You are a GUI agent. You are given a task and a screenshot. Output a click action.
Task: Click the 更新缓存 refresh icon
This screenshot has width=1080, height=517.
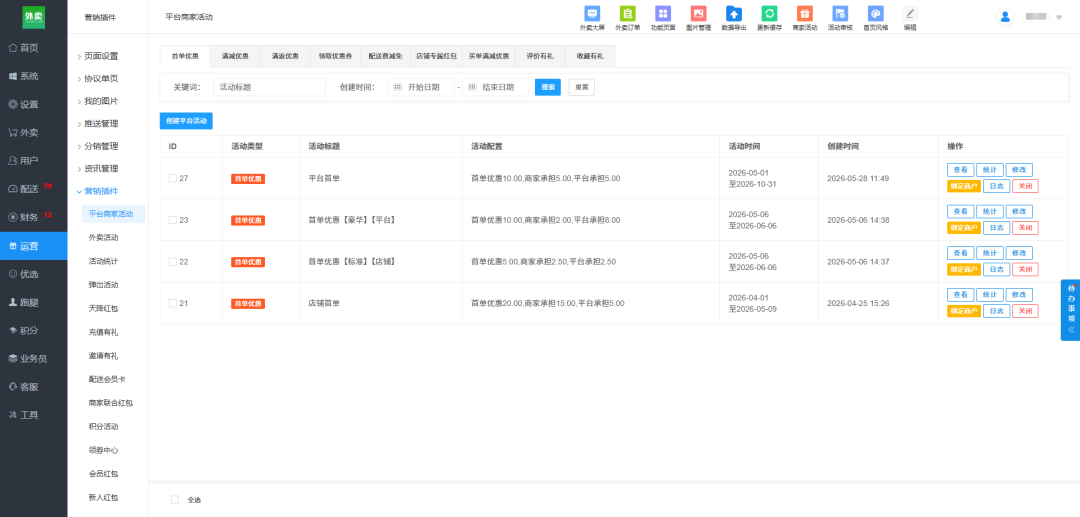pos(769,13)
